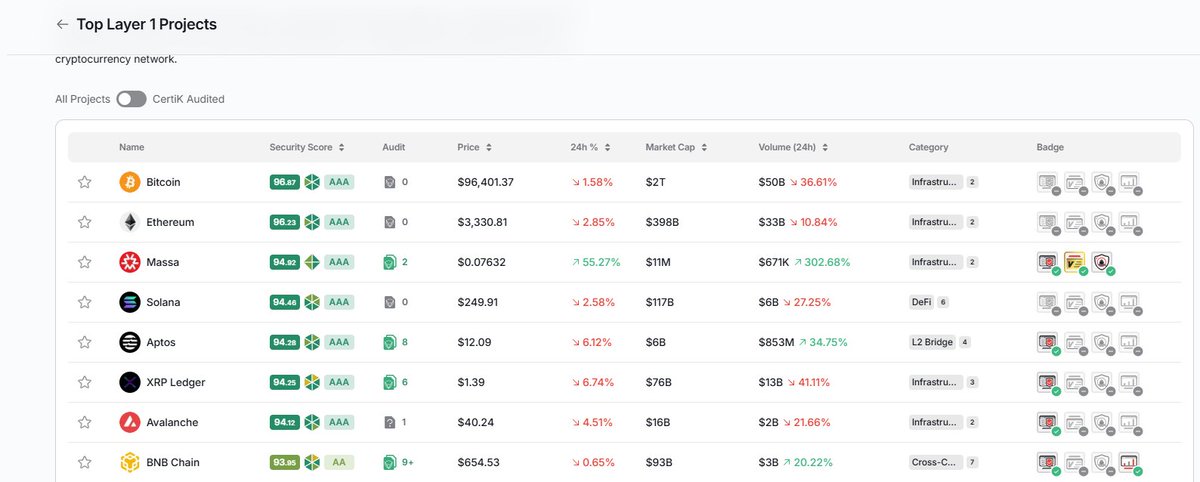Viewport: 1200px width, 482px height.
Task: Star the BNB Chain row
Action: (85, 462)
